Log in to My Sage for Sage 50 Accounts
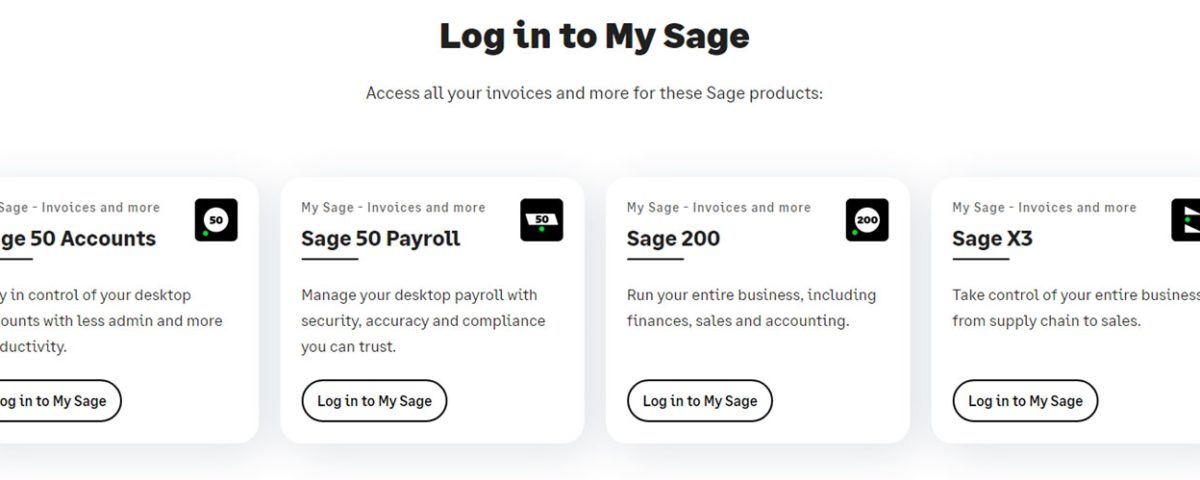This screenshot has height=480, width=1200. 59,401
